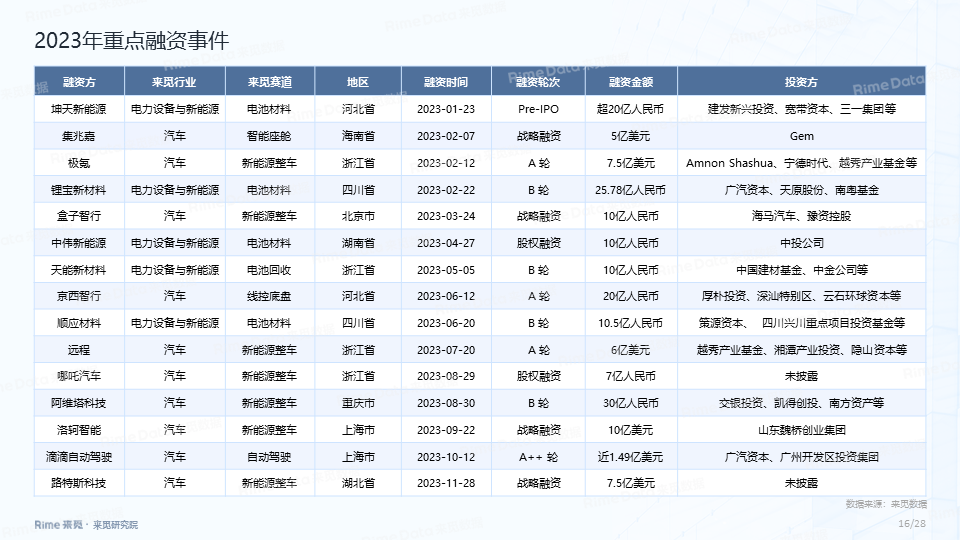Click the slide title 2023年重点融资事件
The height and width of the screenshot is (540, 960).
132,40
